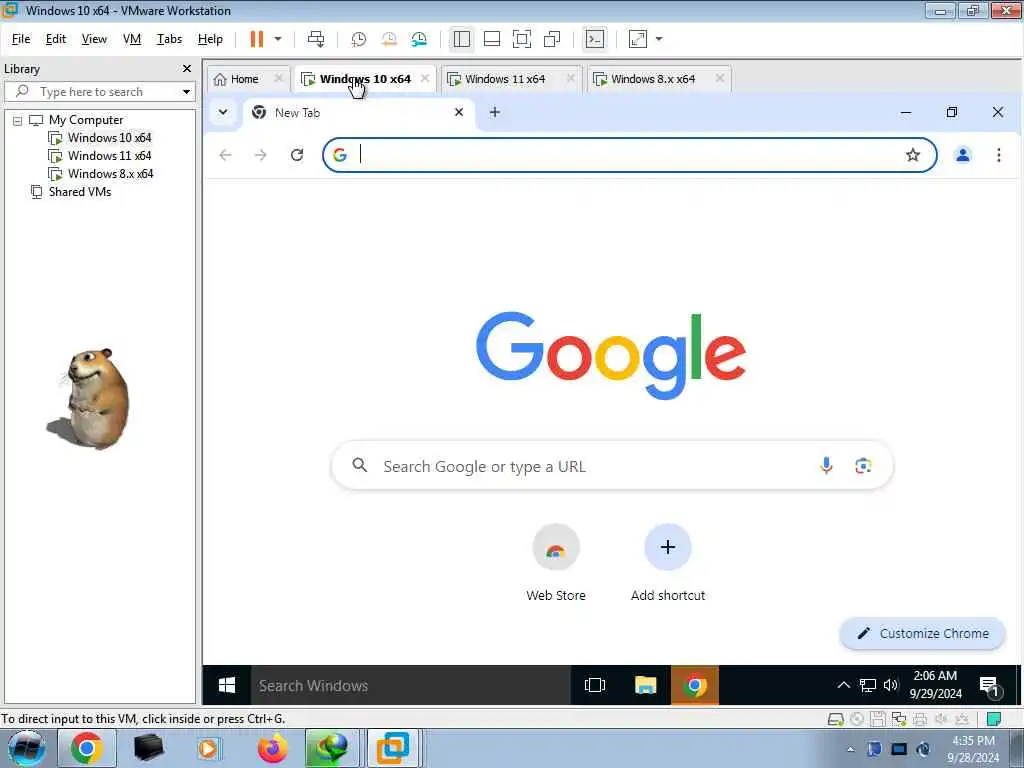Viewport: 1024px width, 768px height.
Task: Start voice search with microphone icon
Action: click(826, 466)
